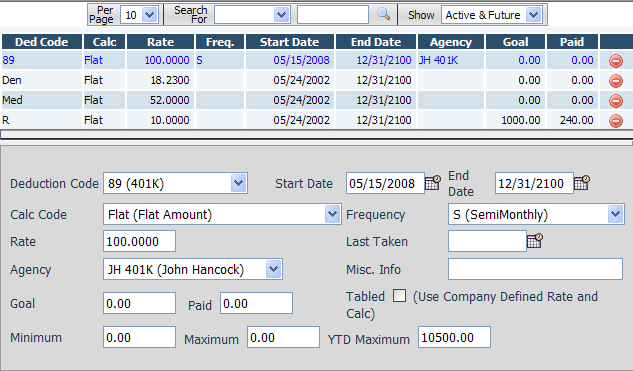The image size is (633, 371).
Task: Sort by Start Date column header
Action: [x=290, y=42]
